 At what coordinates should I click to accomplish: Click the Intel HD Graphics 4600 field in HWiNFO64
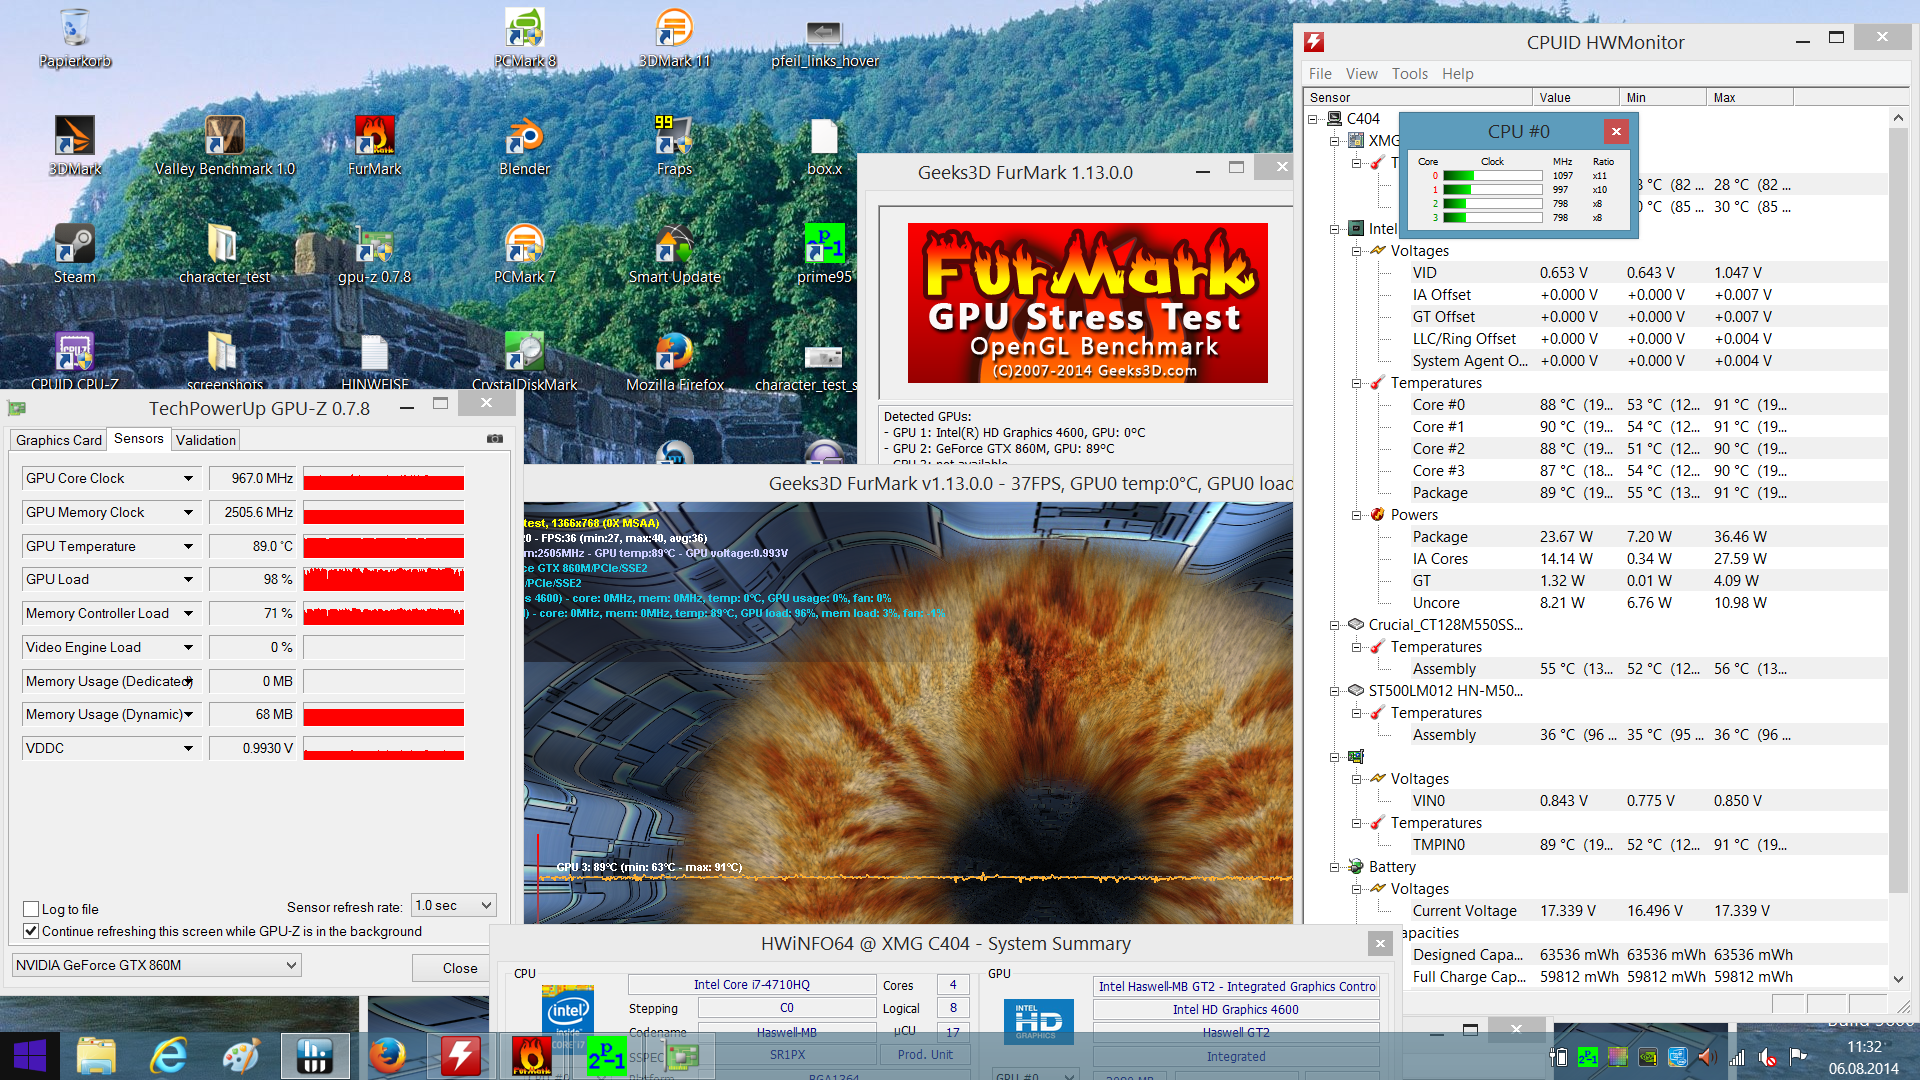click(x=1236, y=1010)
